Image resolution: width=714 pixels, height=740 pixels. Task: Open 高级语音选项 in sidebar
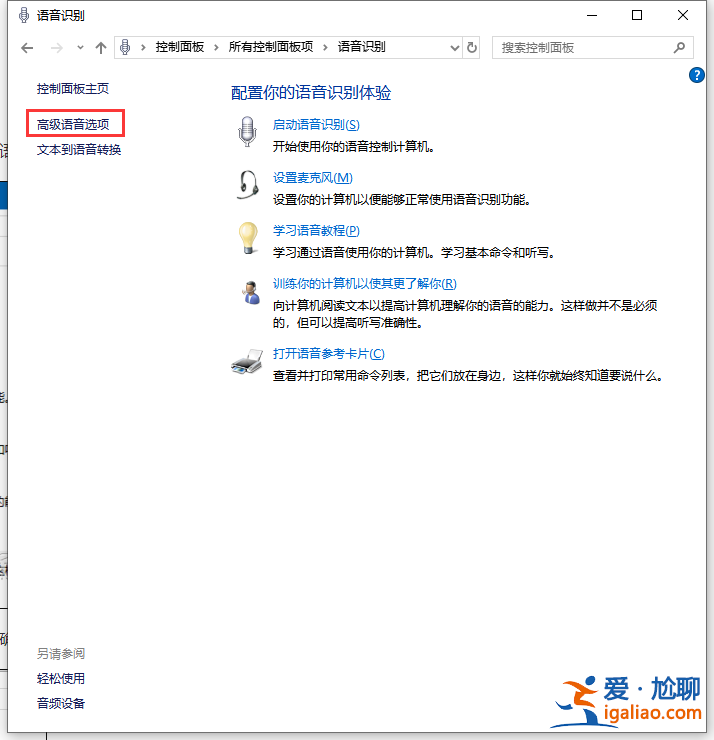click(x=73, y=124)
